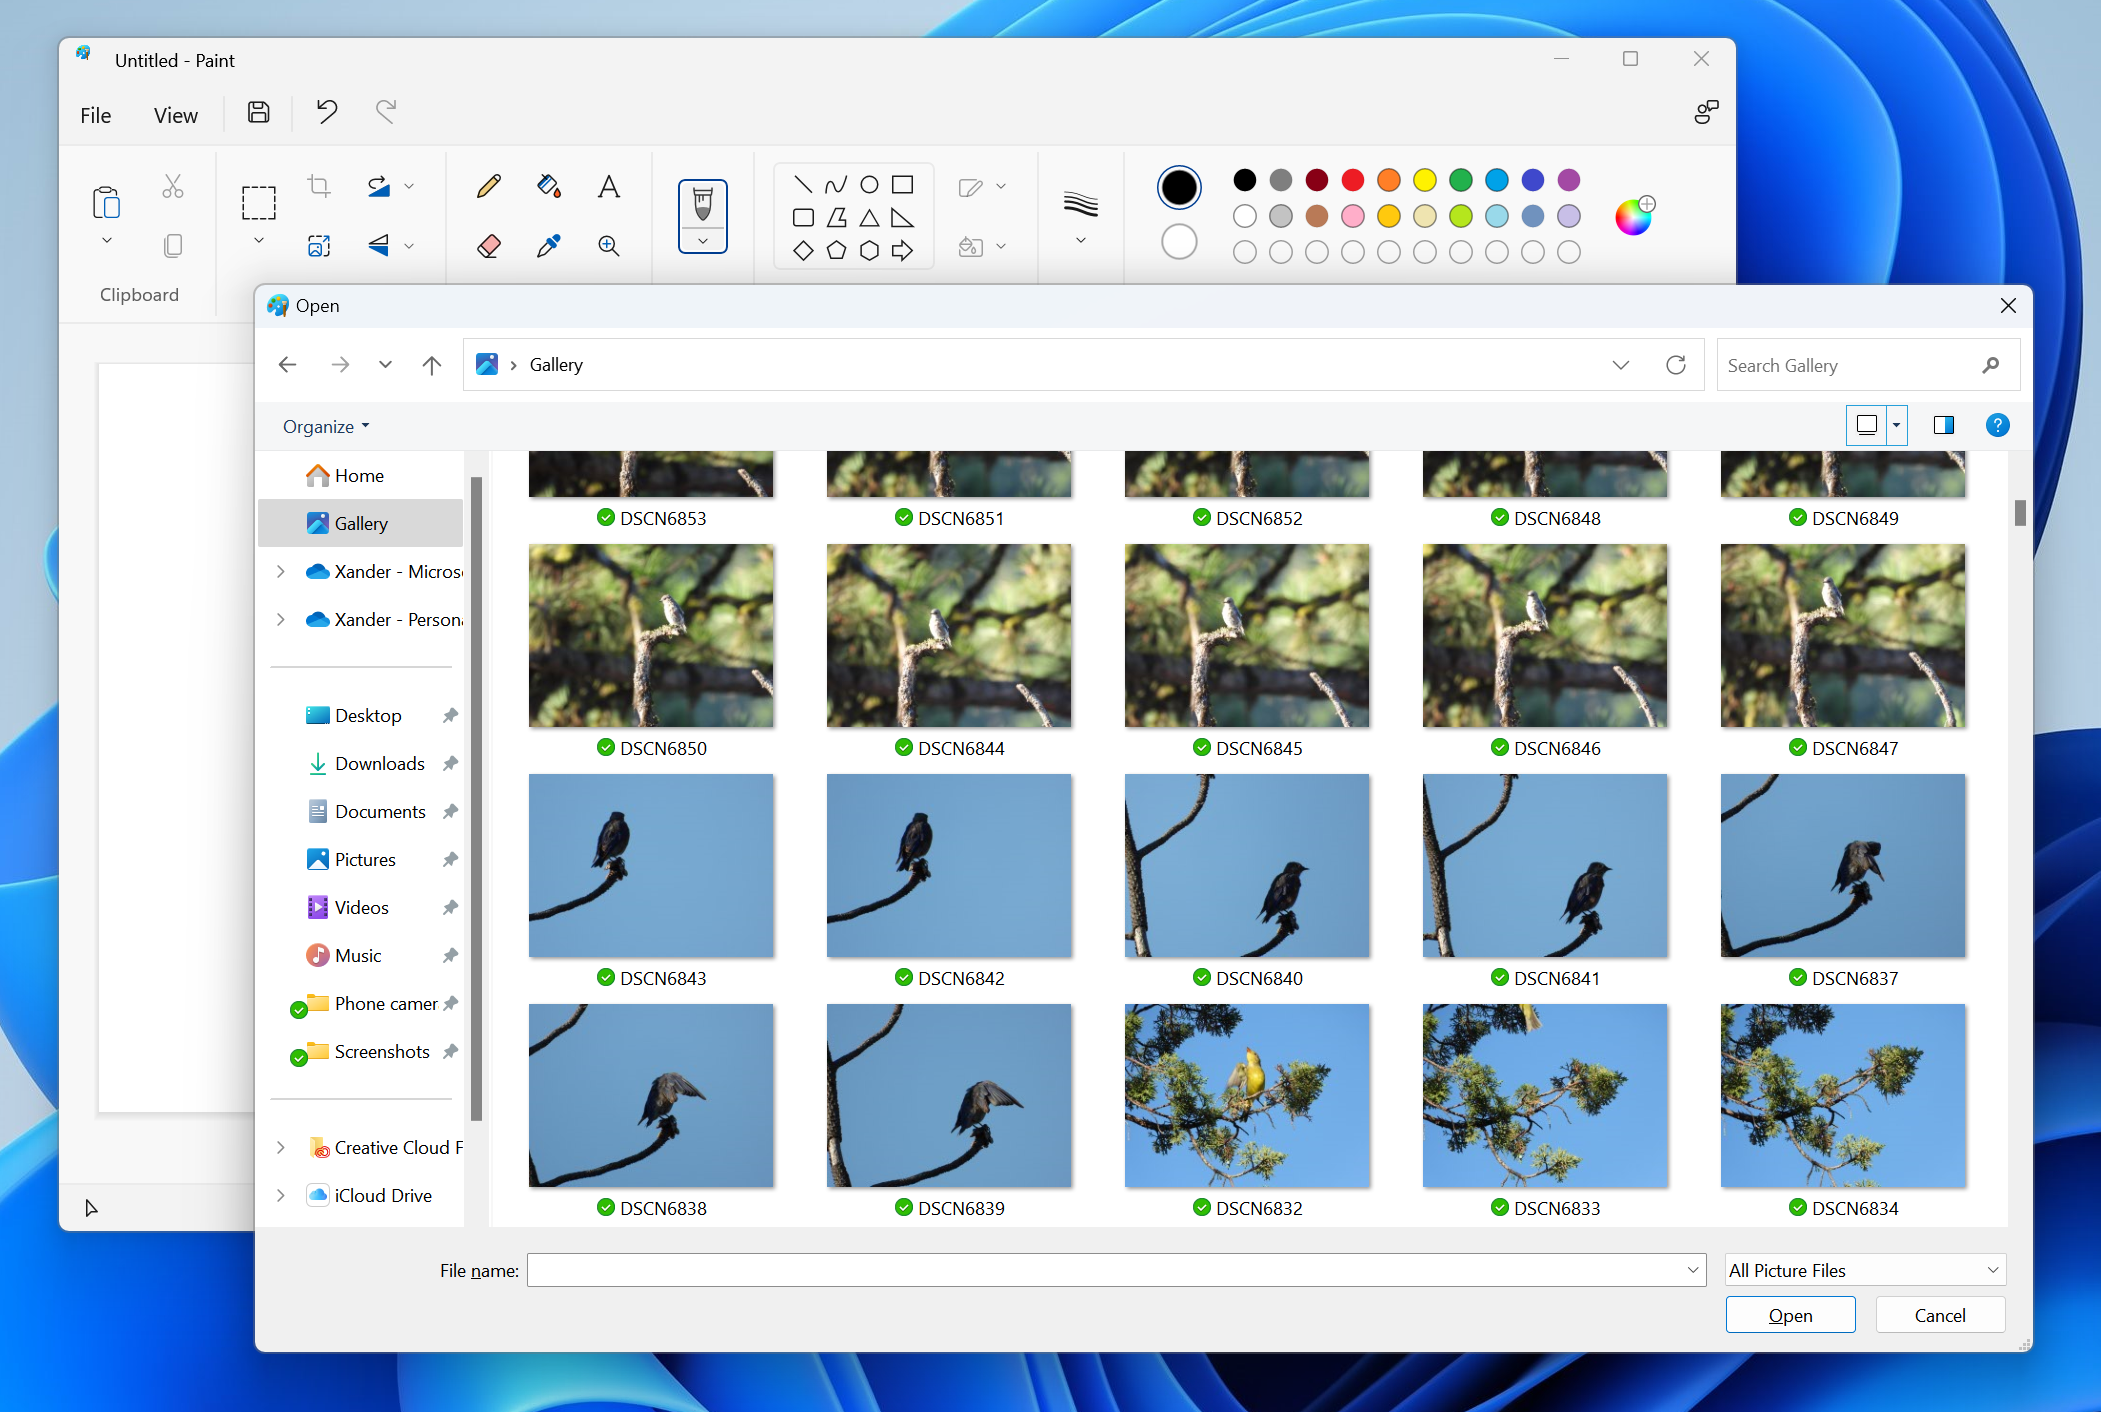2101x1412 pixels.
Task: Select the Text tool in Paint
Action: (608, 188)
